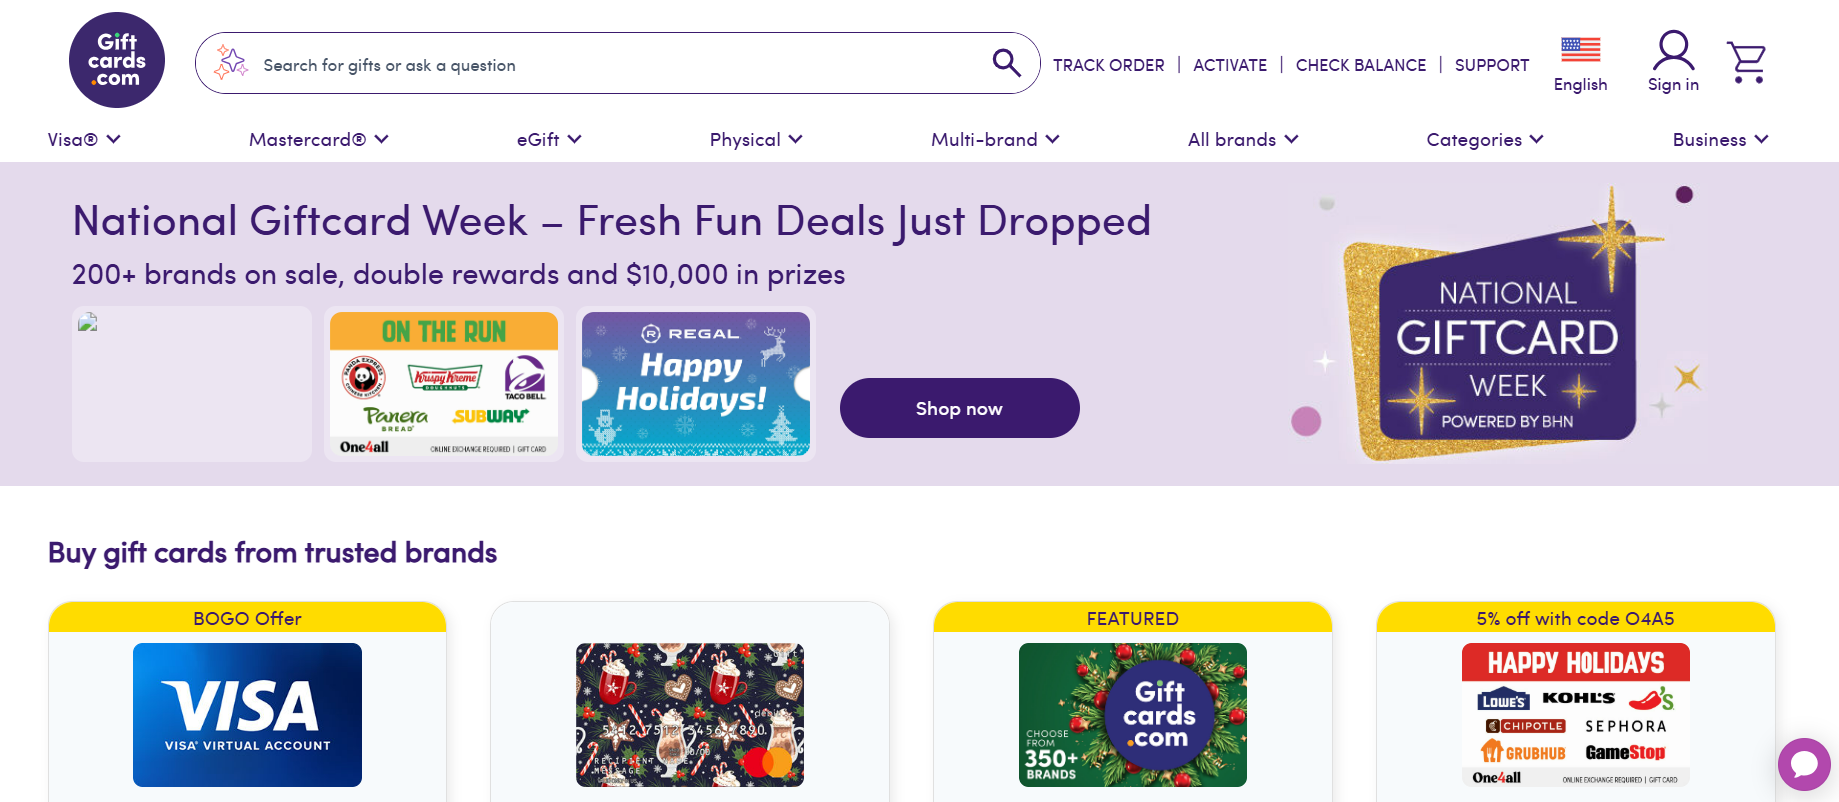Open the Business menu
The image size is (1839, 802).
pyautogui.click(x=1720, y=140)
